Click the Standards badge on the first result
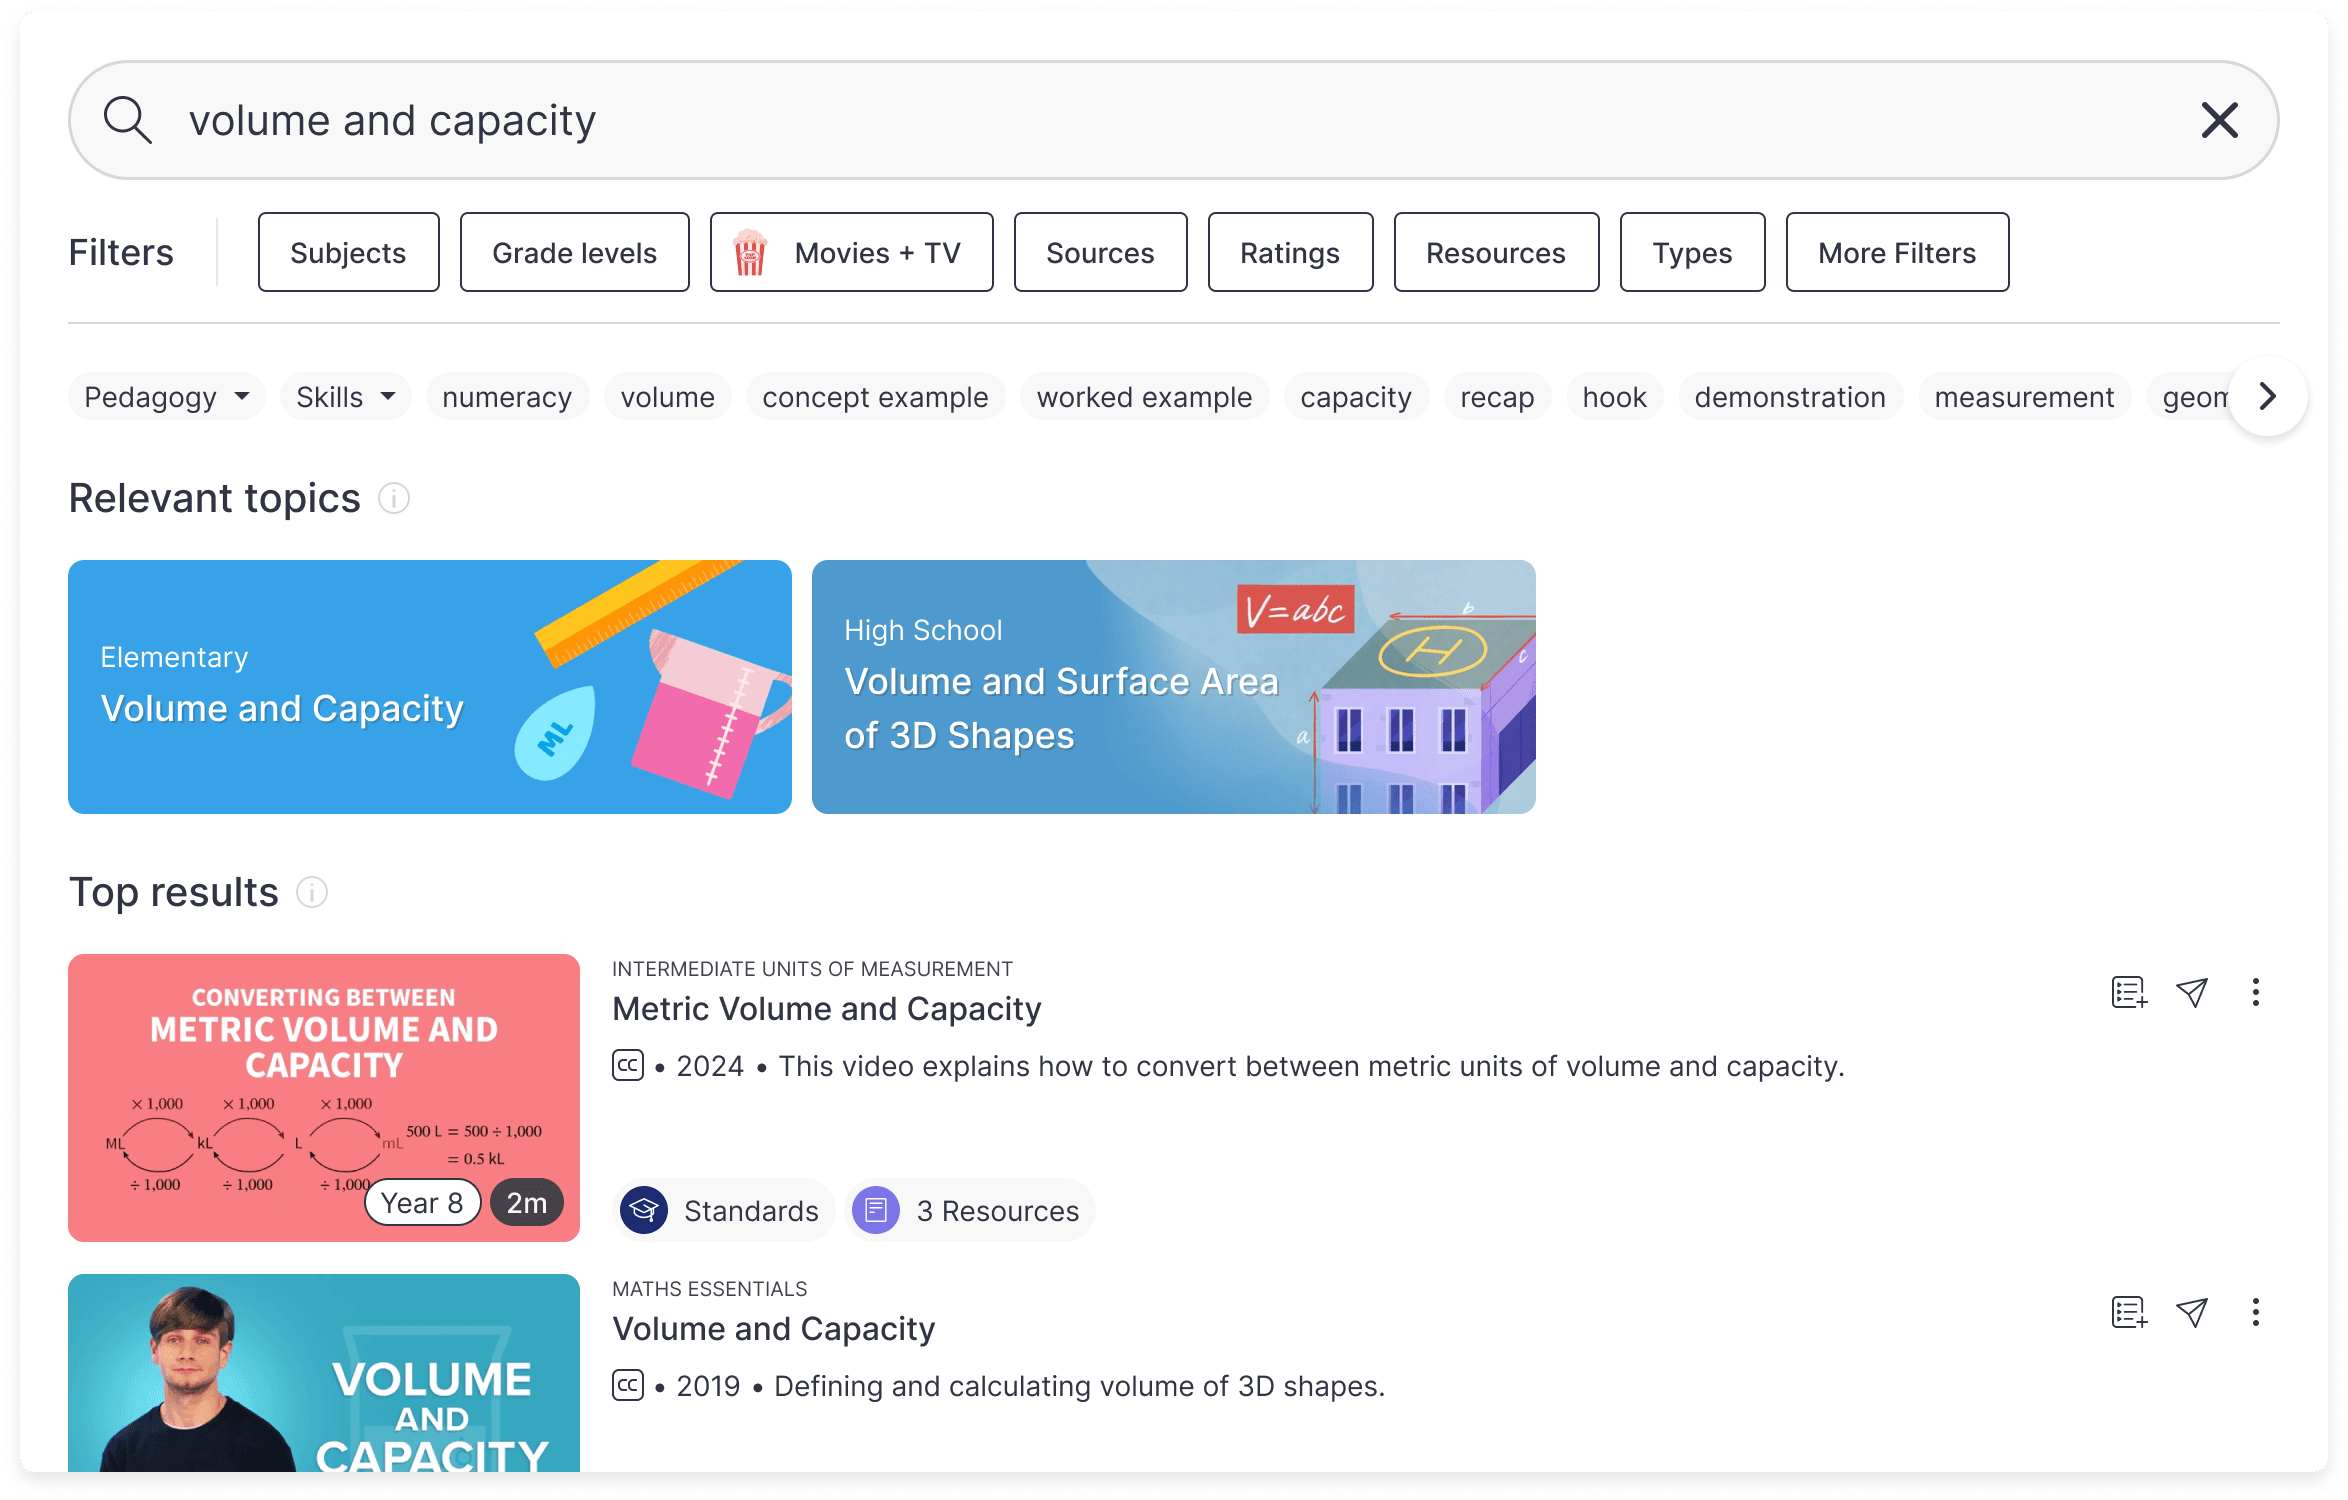This screenshot has height=1500, width=2348. (723, 1210)
